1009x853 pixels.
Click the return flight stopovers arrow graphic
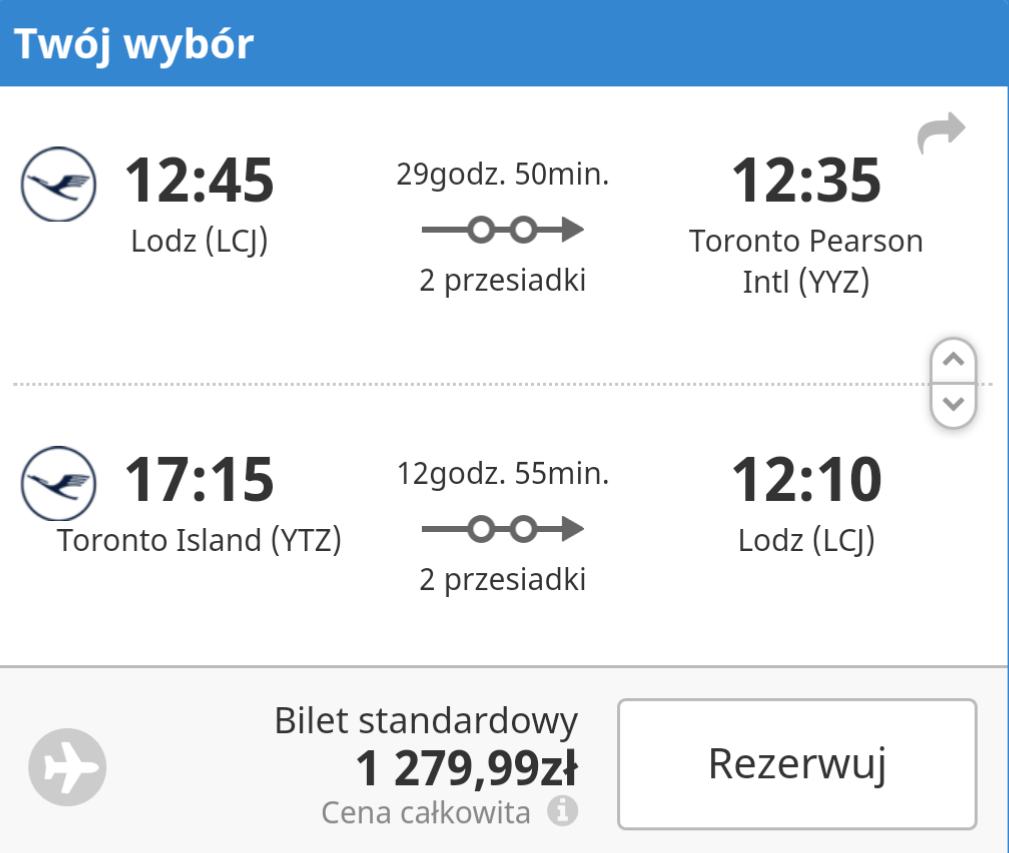(x=503, y=529)
